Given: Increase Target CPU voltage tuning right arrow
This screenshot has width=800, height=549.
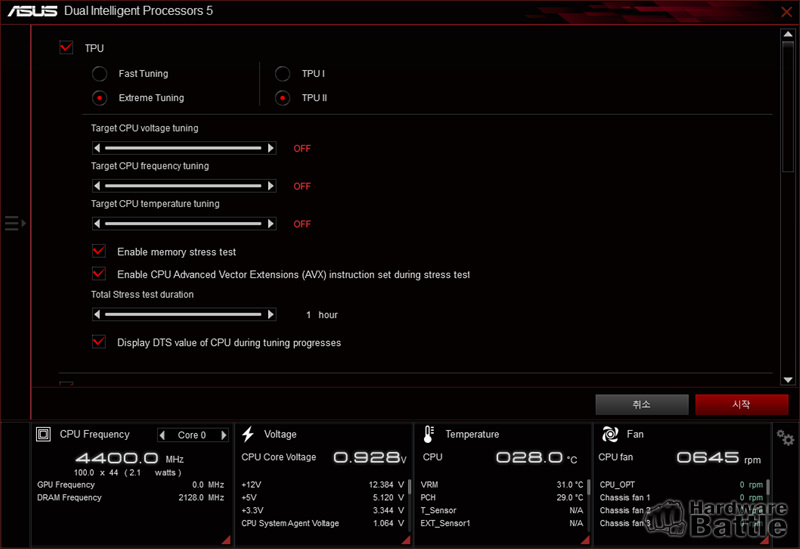Looking at the screenshot, I should (271, 148).
